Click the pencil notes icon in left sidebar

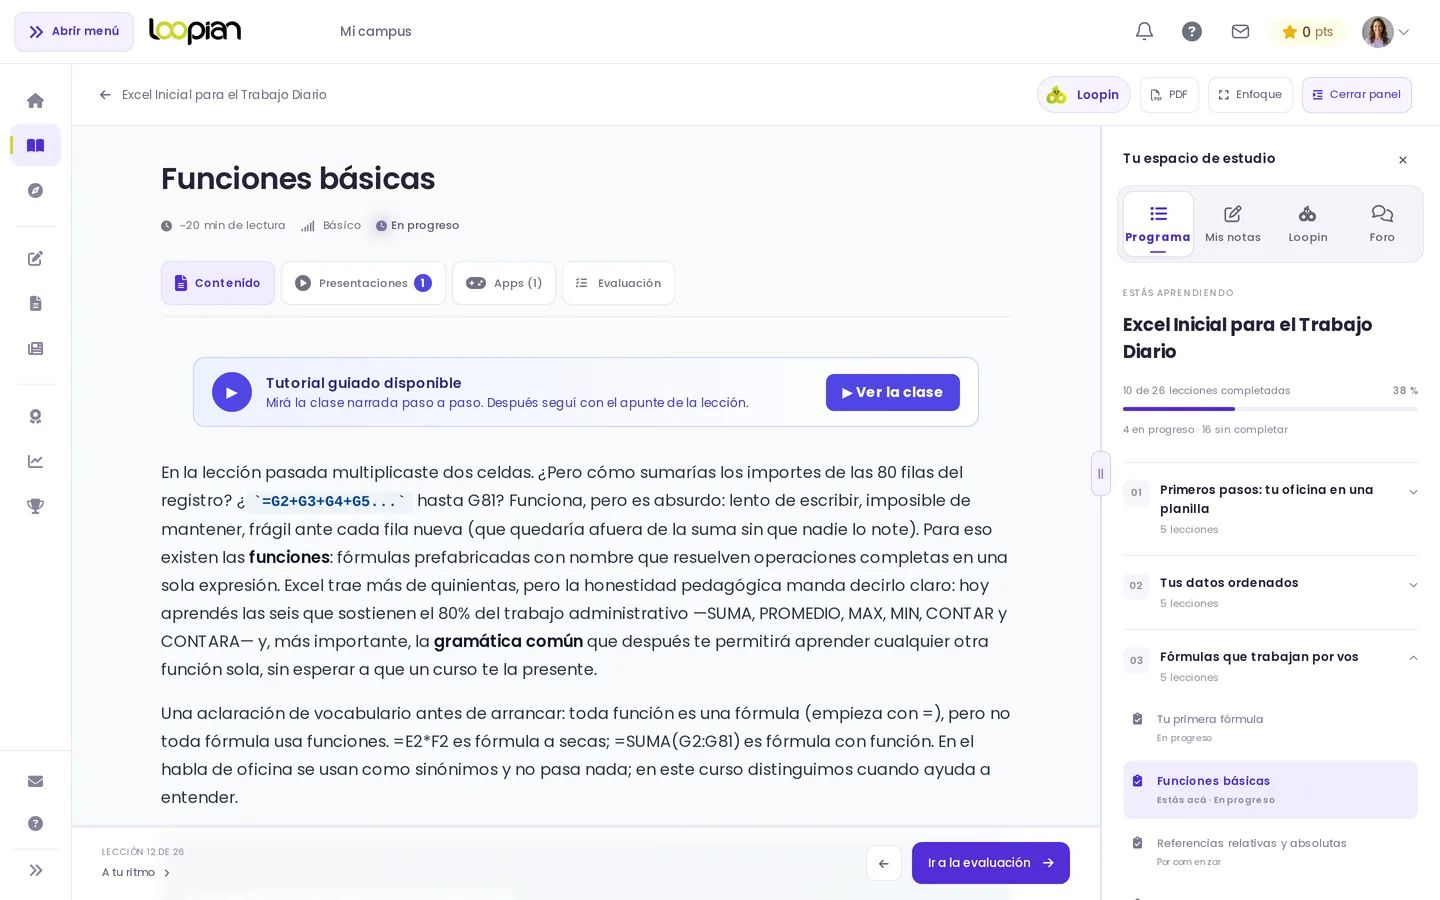point(35,258)
